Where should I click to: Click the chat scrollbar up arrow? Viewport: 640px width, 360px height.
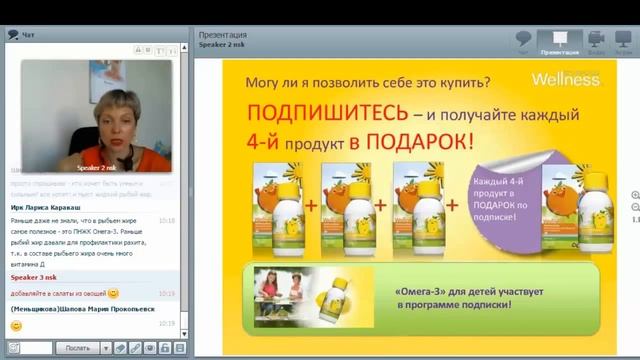(184, 48)
